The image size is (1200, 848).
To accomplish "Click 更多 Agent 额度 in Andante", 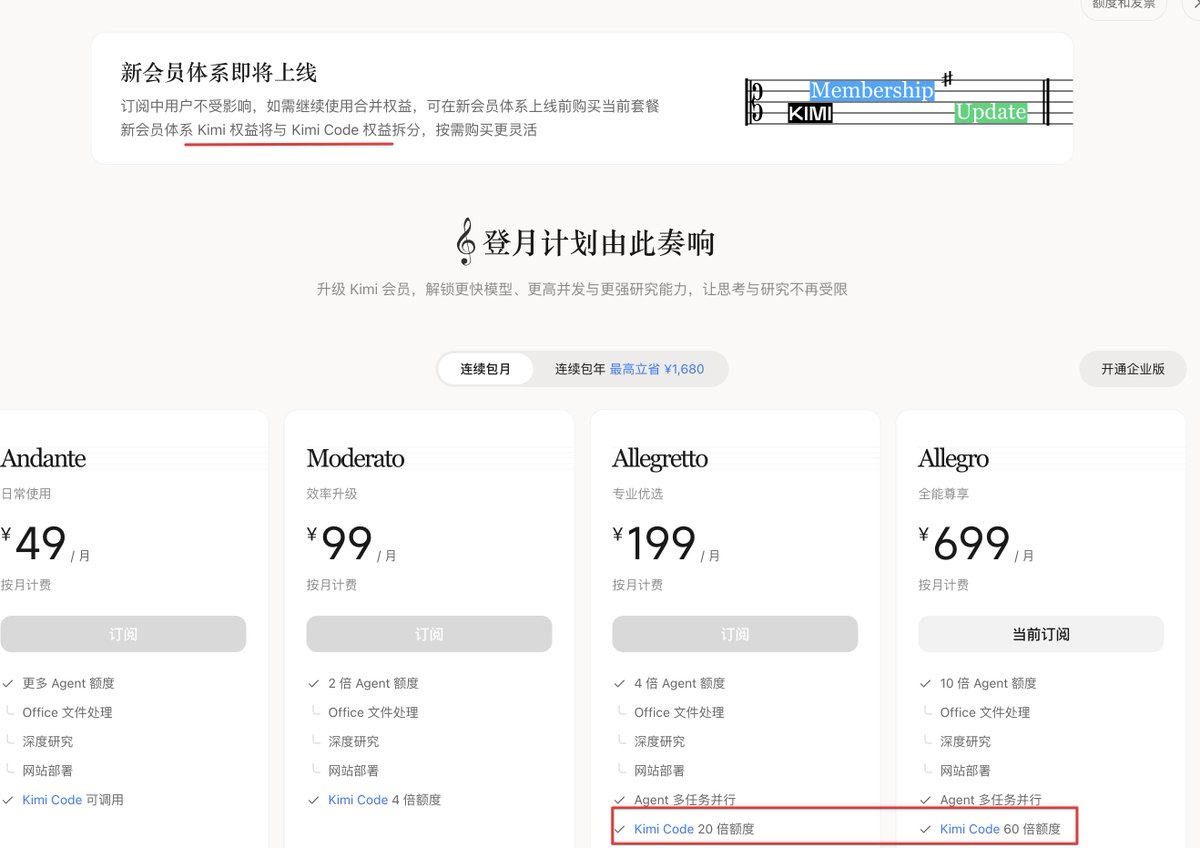I will pyautogui.click(x=68, y=684).
